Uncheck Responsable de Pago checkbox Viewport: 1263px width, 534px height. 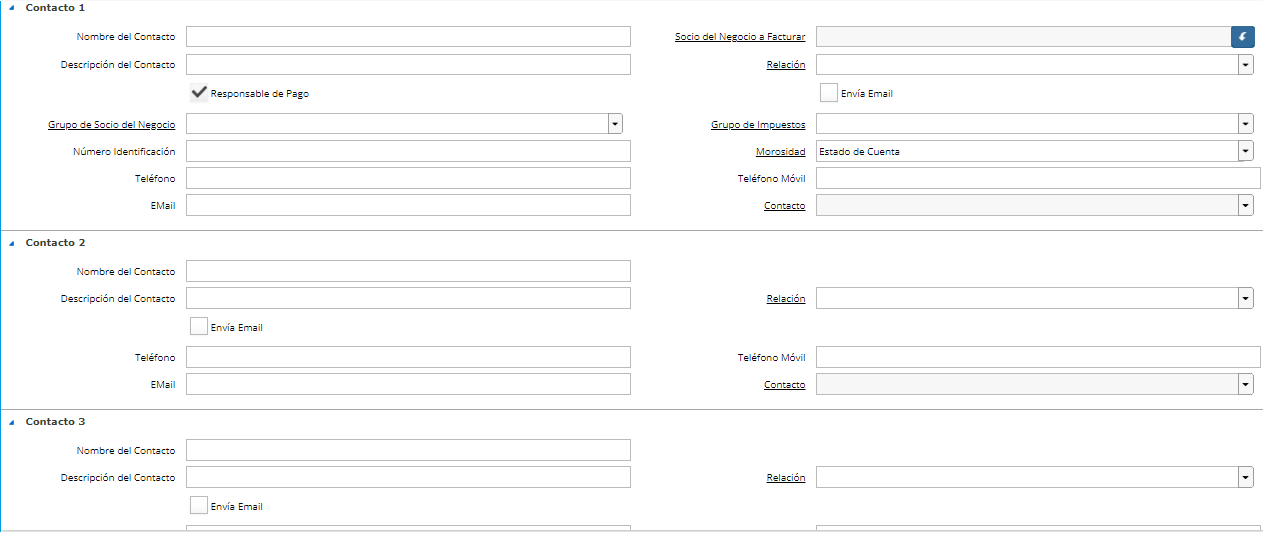pyautogui.click(x=199, y=93)
